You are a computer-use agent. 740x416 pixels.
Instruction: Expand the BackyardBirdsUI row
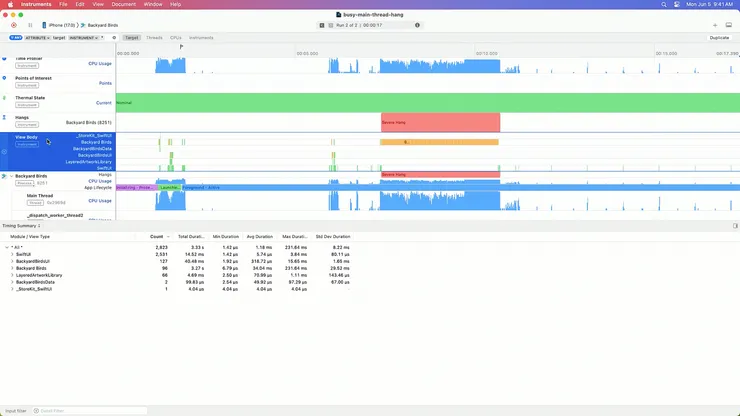tap(12, 261)
